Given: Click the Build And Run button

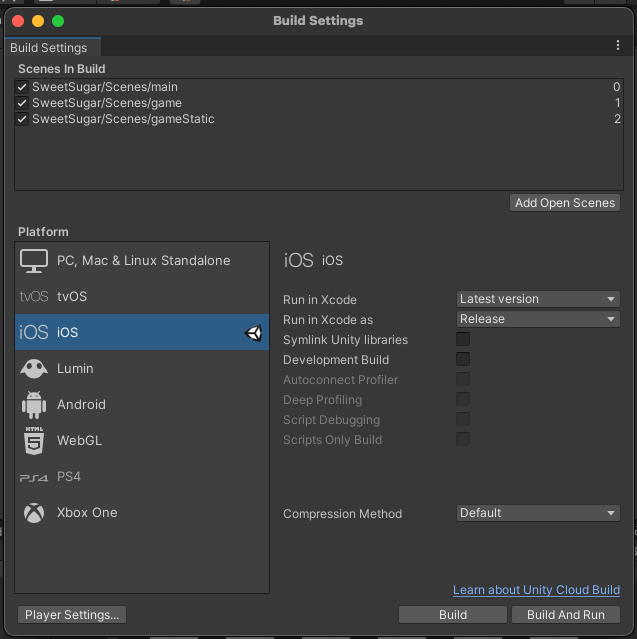Looking at the screenshot, I should (x=566, y=615).
